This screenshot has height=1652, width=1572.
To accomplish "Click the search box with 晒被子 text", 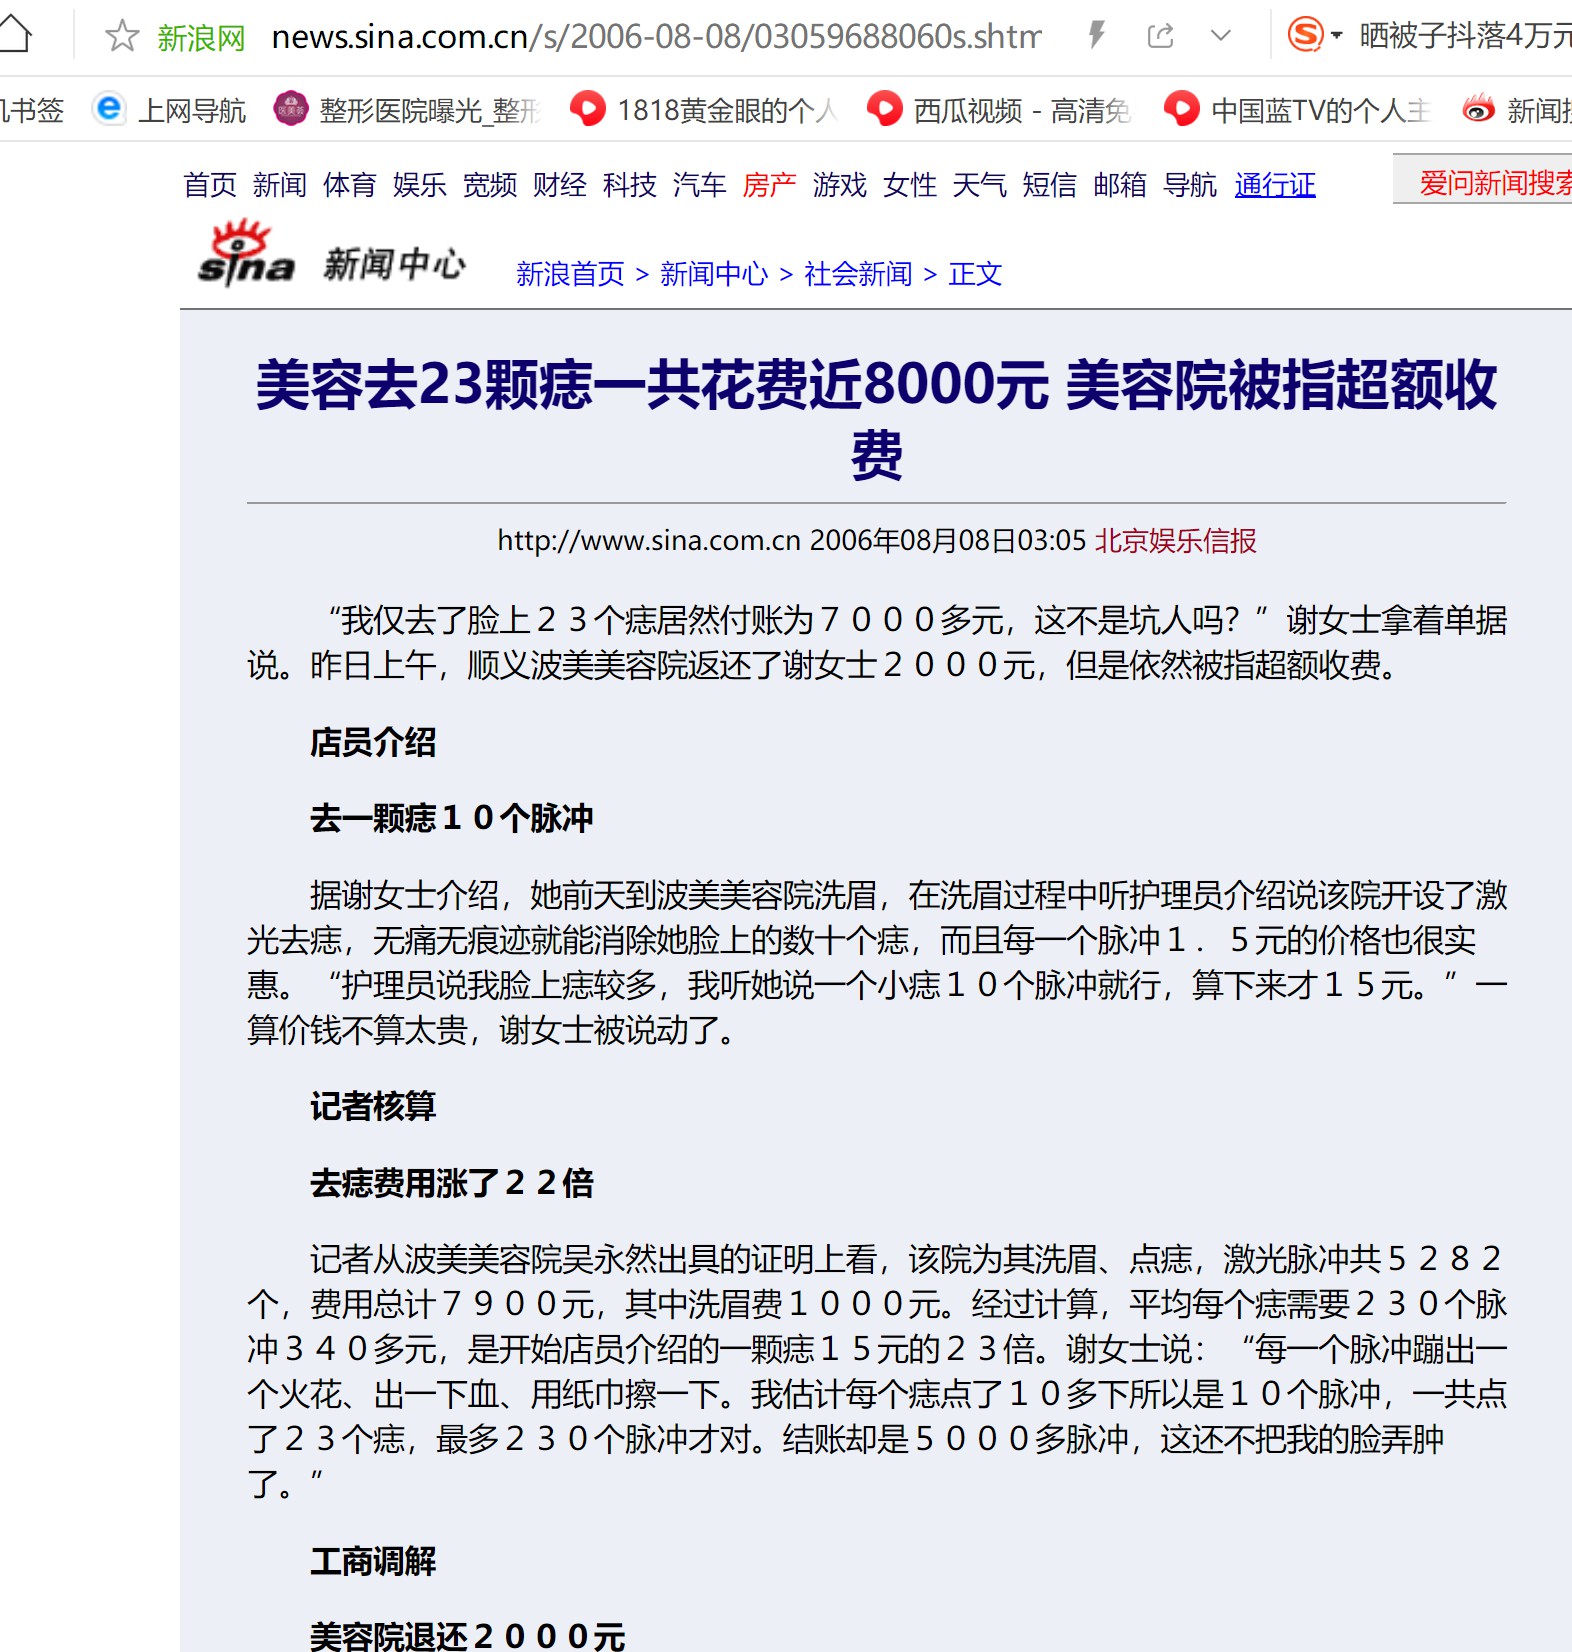I will point(1465,36).
